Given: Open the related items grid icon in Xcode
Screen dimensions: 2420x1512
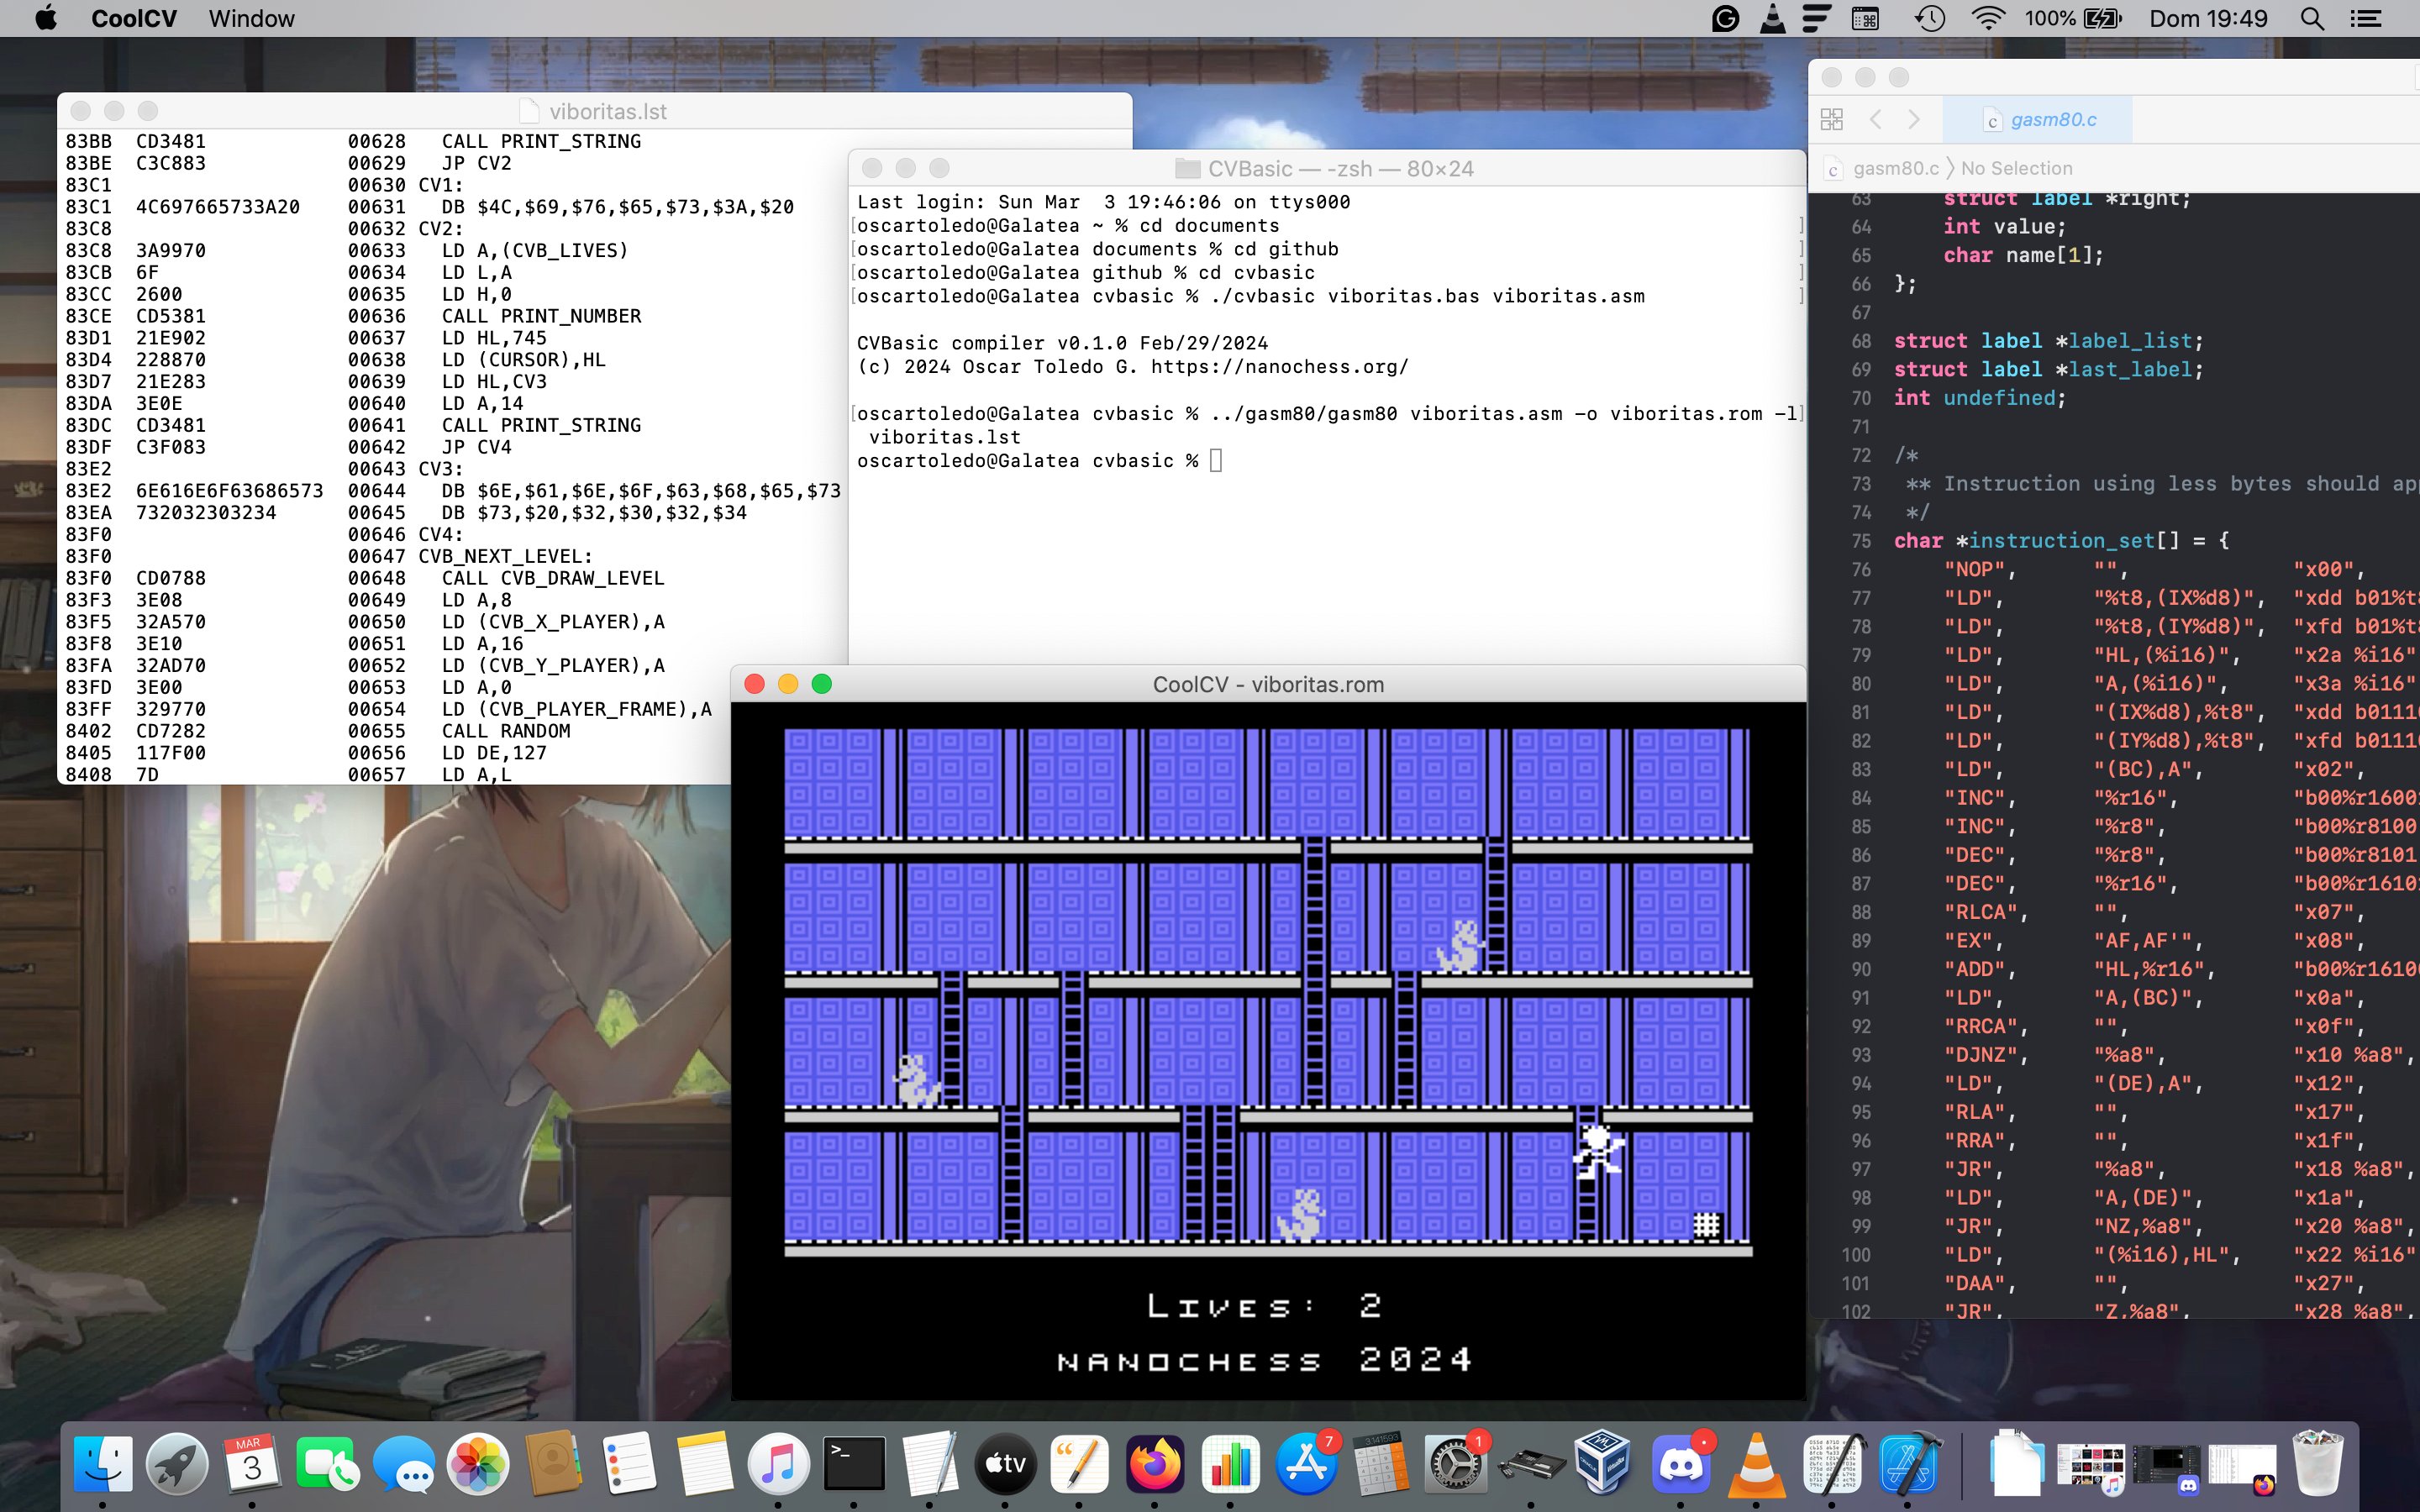Looking at the screenshot, I should 1833,119.
